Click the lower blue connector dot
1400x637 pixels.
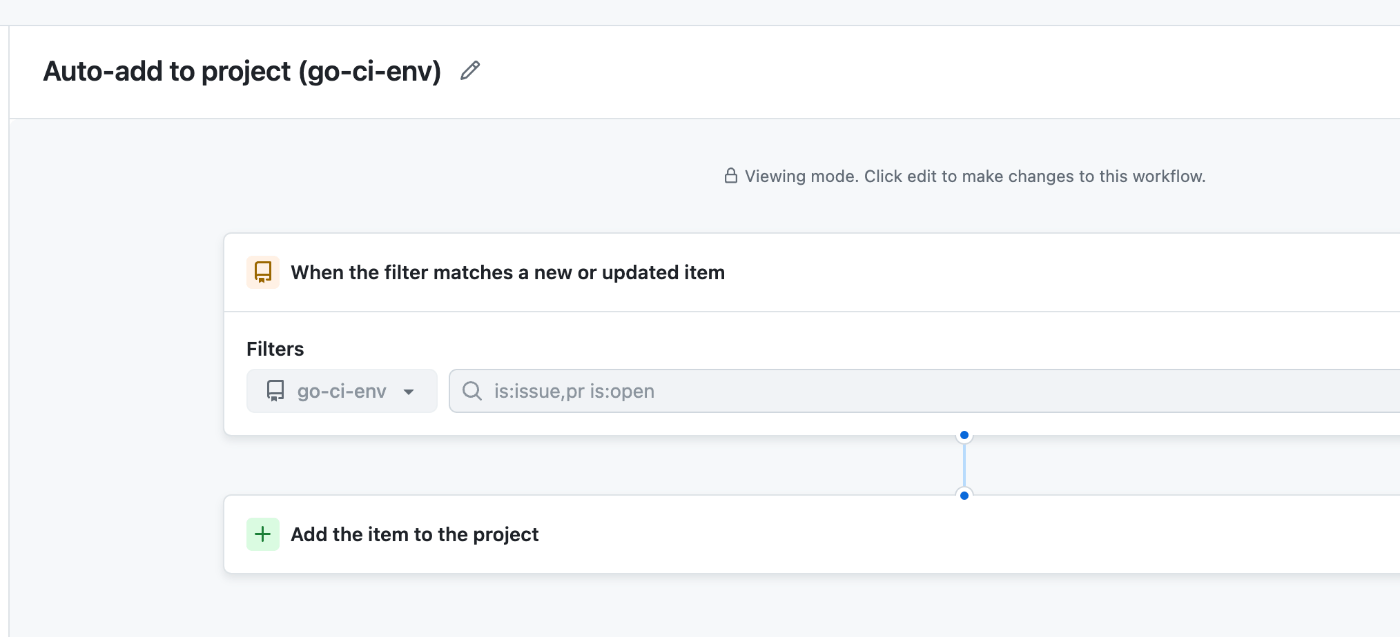click(x=964, y=495)
